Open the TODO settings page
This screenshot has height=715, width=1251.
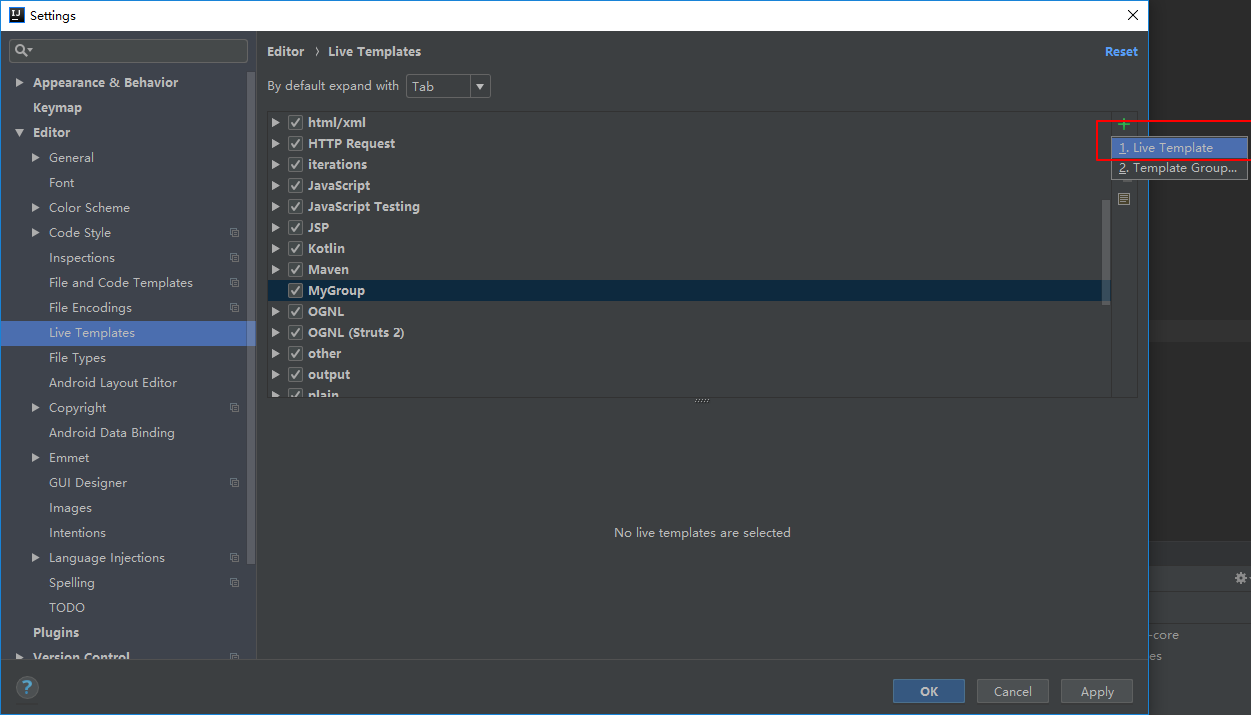point(67,607)
